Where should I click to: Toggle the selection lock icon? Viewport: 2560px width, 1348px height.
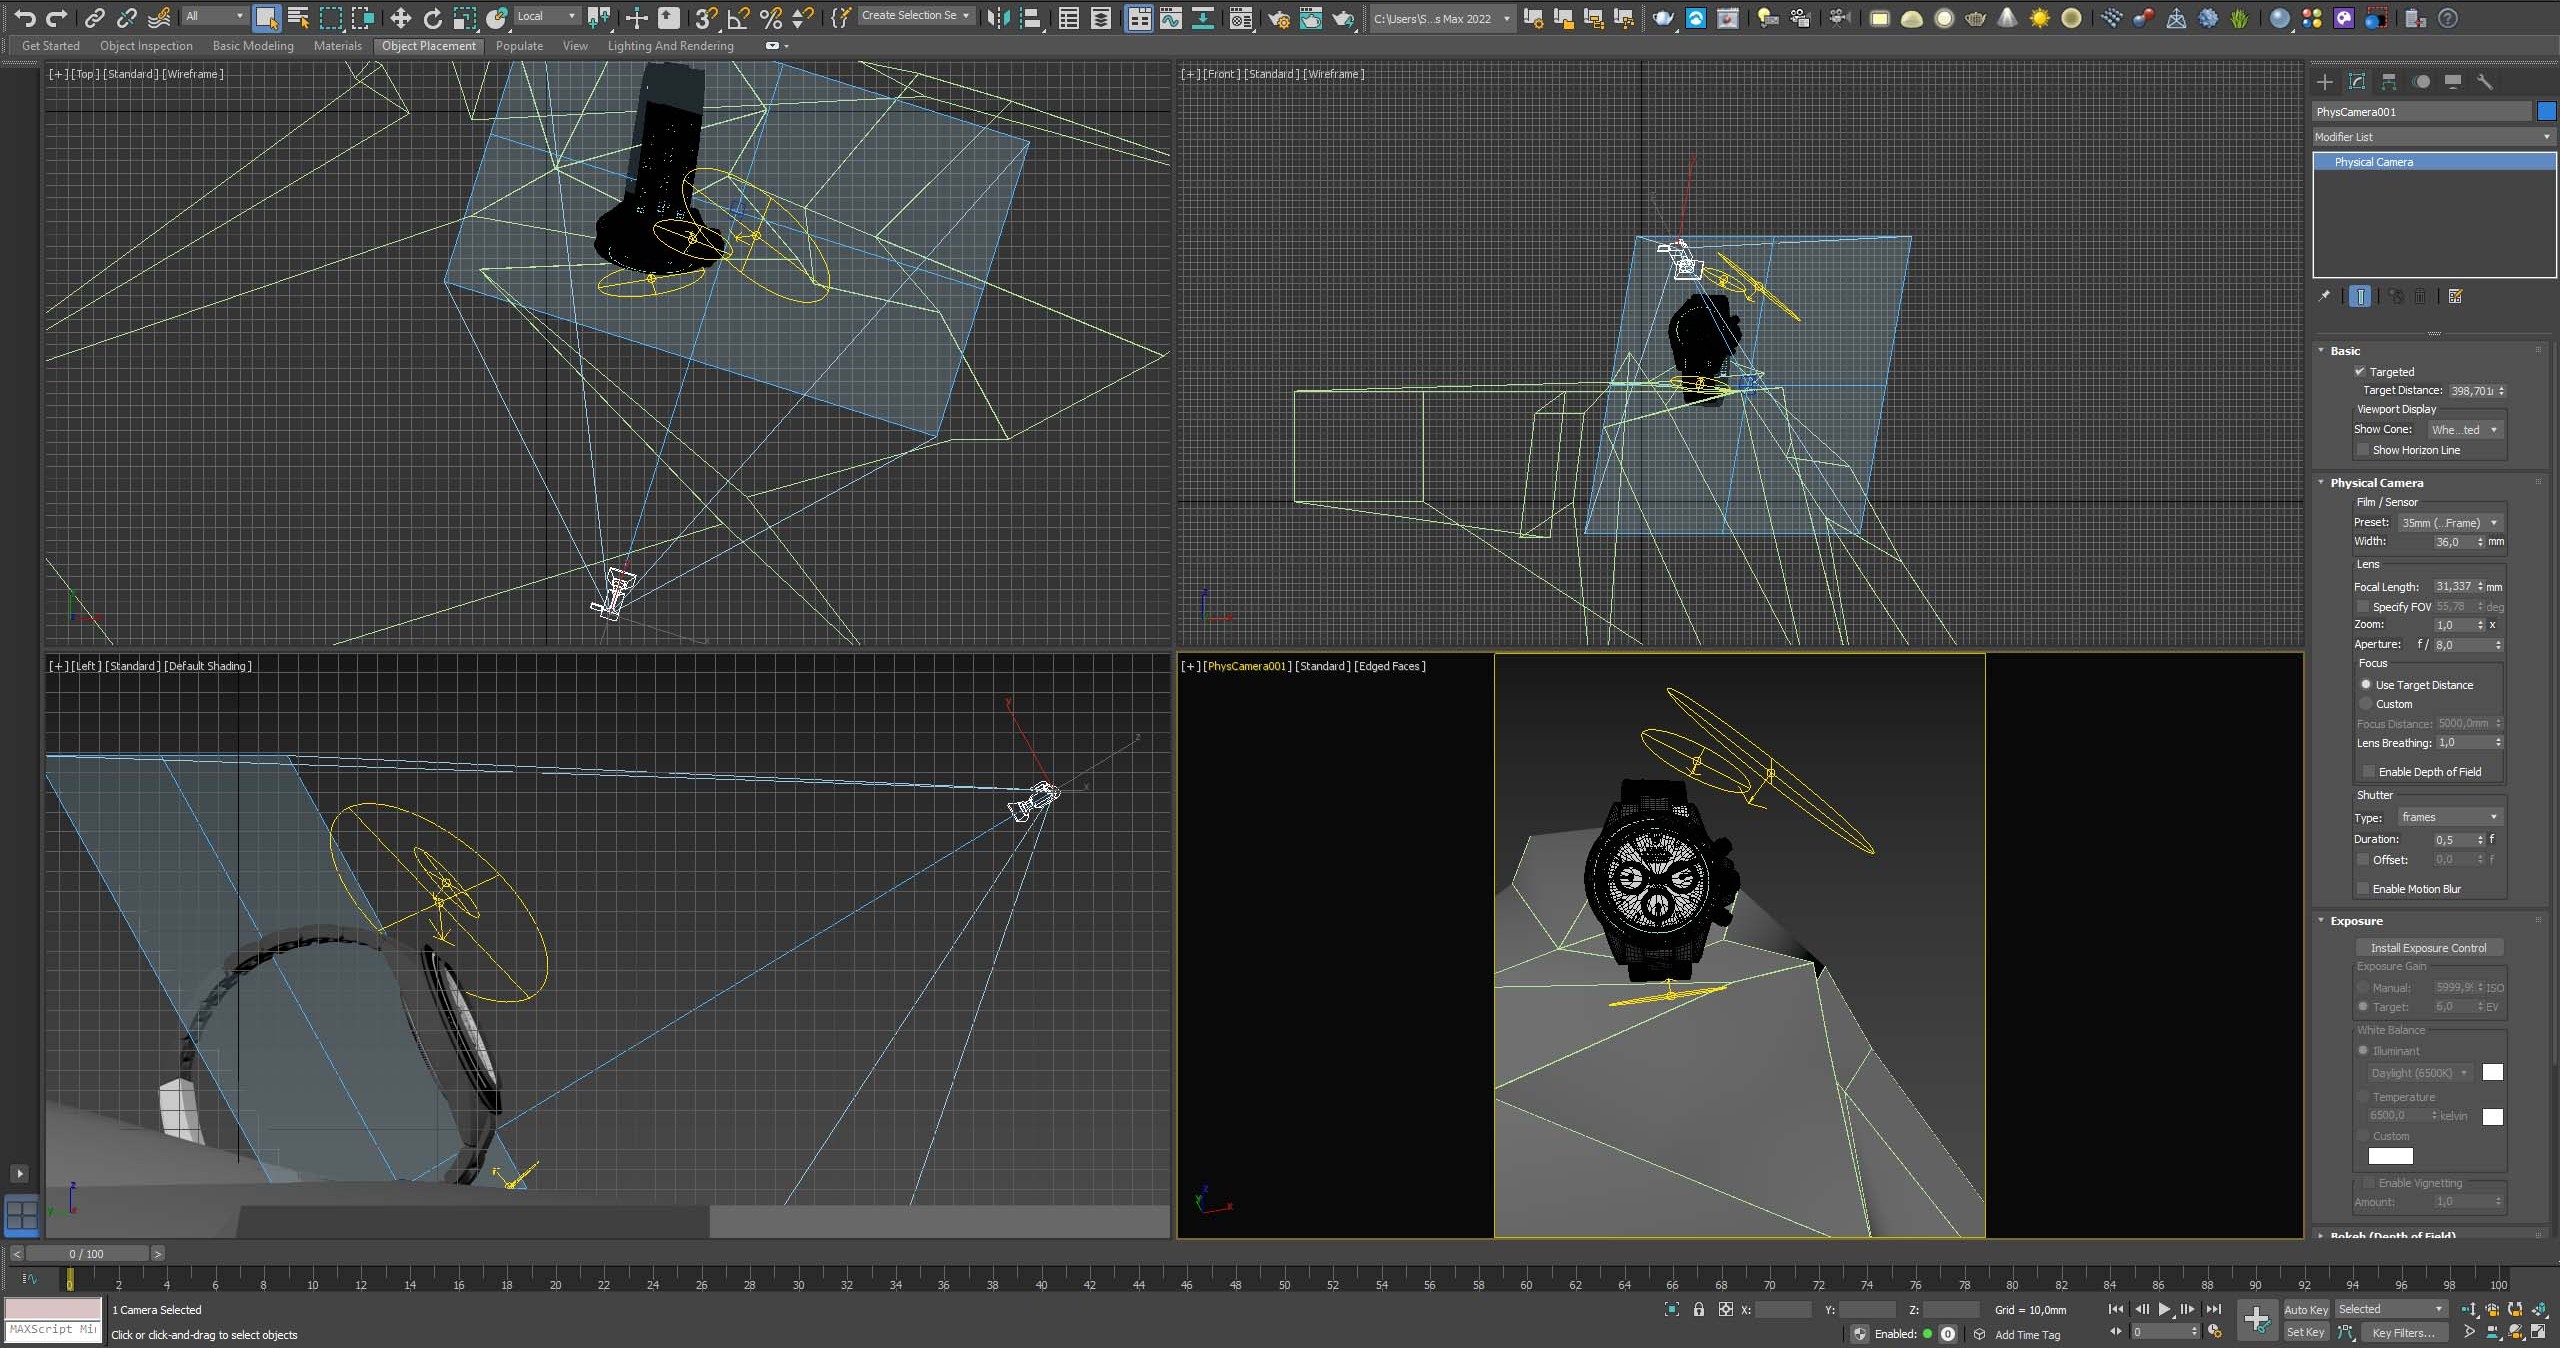click(1698, 1309)
